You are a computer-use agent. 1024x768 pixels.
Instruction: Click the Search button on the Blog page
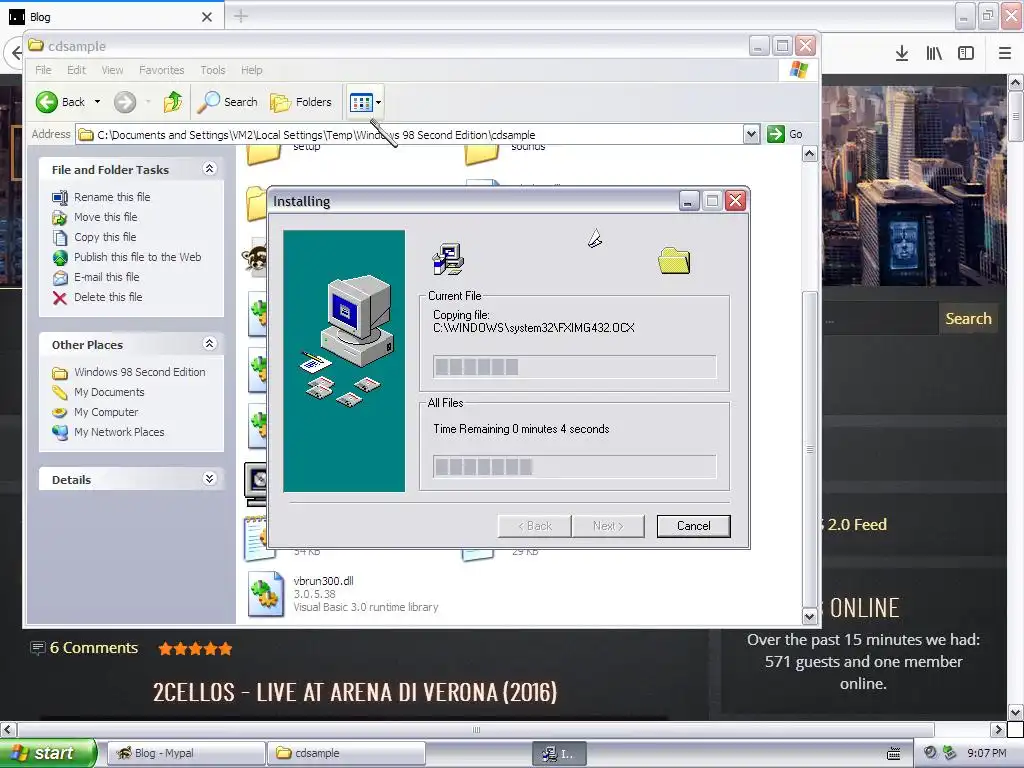[968, 319]
